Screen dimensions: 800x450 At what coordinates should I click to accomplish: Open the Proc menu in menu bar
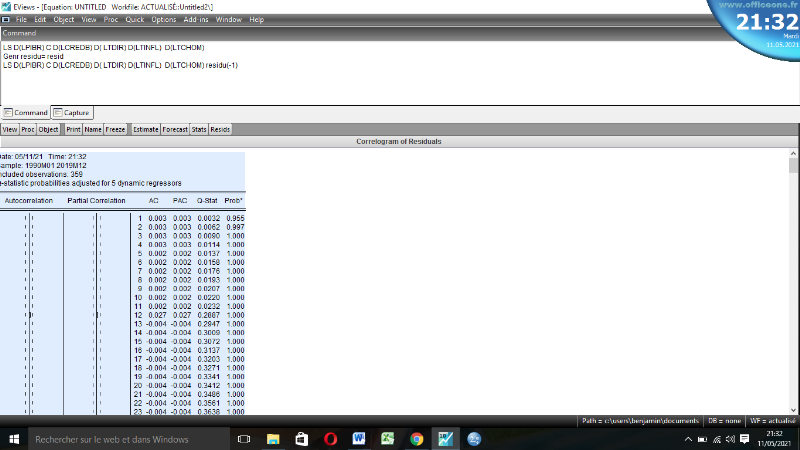(111, 19)
